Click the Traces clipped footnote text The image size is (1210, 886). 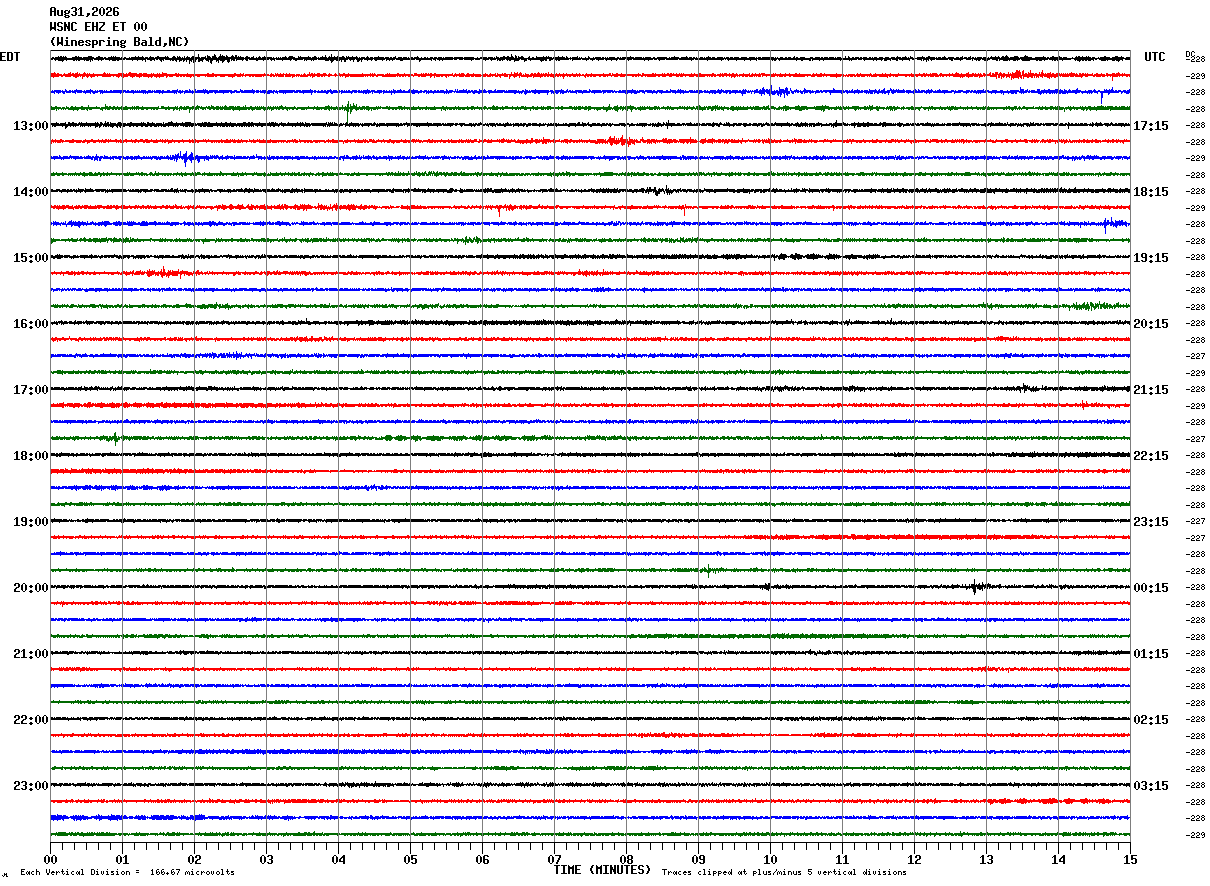click(784, 873)
